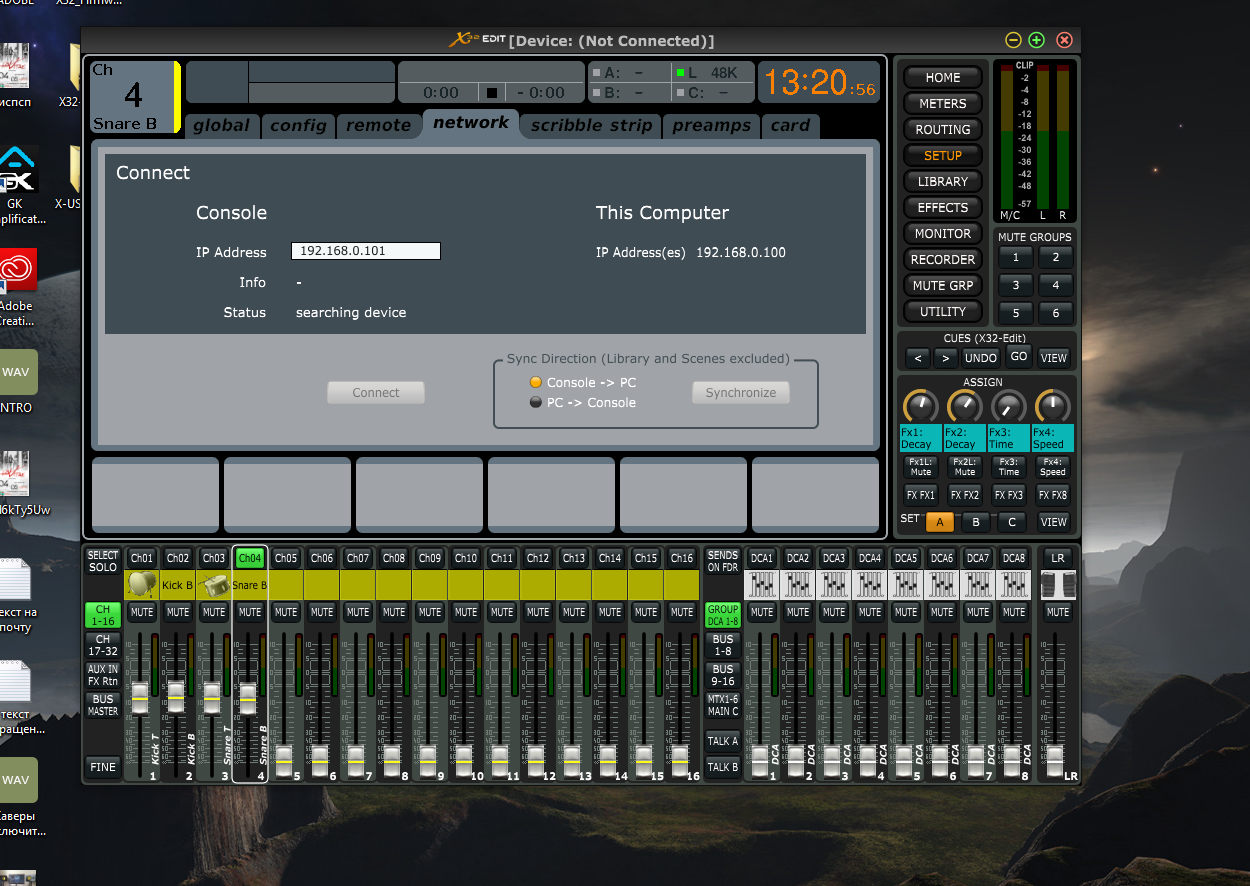This screenshot has width=1250, height=886.
Task: Open the MONITOR view
Action: coord(942,233)
